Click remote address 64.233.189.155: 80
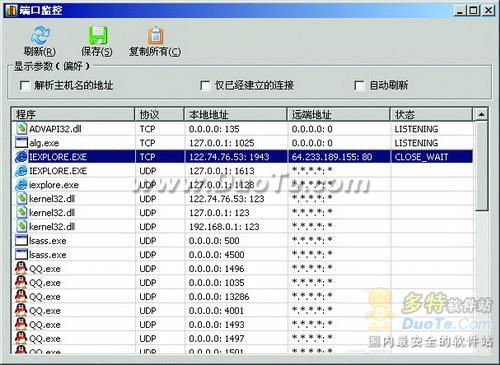The height and width of the screenshot is (365, 500). point(332,157)
